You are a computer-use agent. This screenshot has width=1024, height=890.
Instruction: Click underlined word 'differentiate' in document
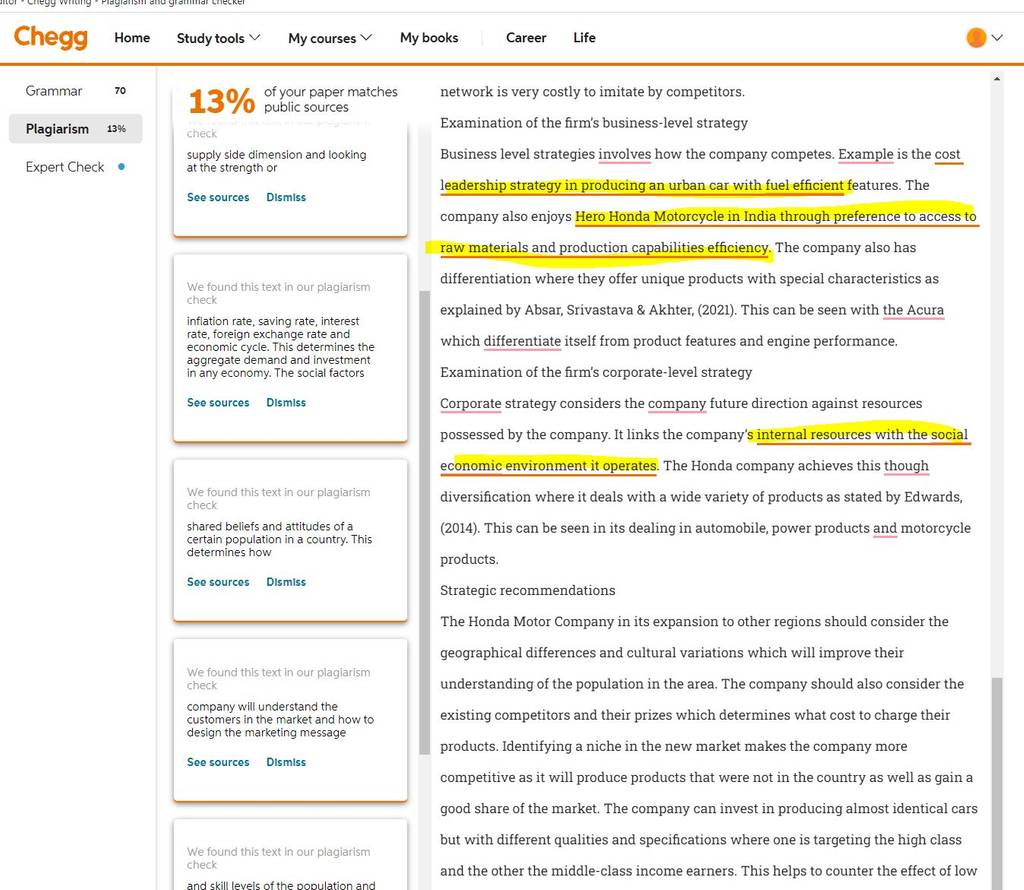click(522, 341)
